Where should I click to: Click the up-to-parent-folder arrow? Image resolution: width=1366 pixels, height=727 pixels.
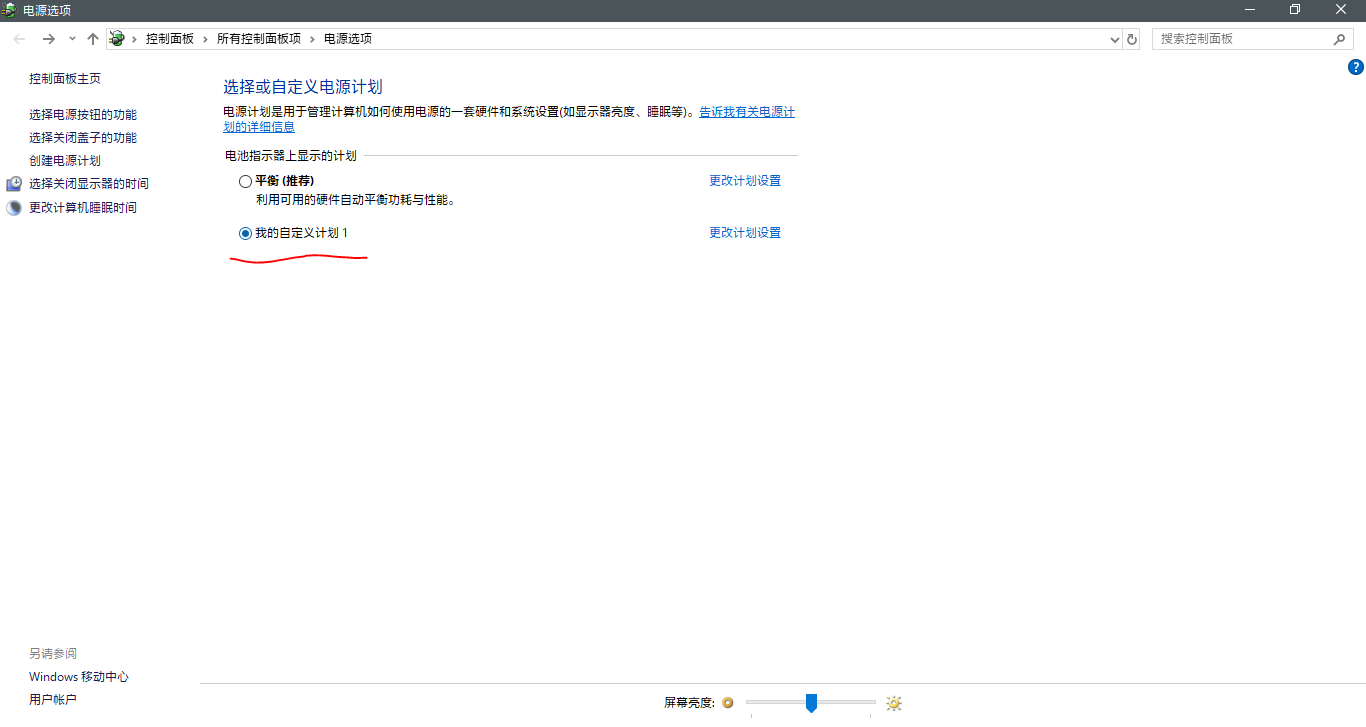pos(92,38)
